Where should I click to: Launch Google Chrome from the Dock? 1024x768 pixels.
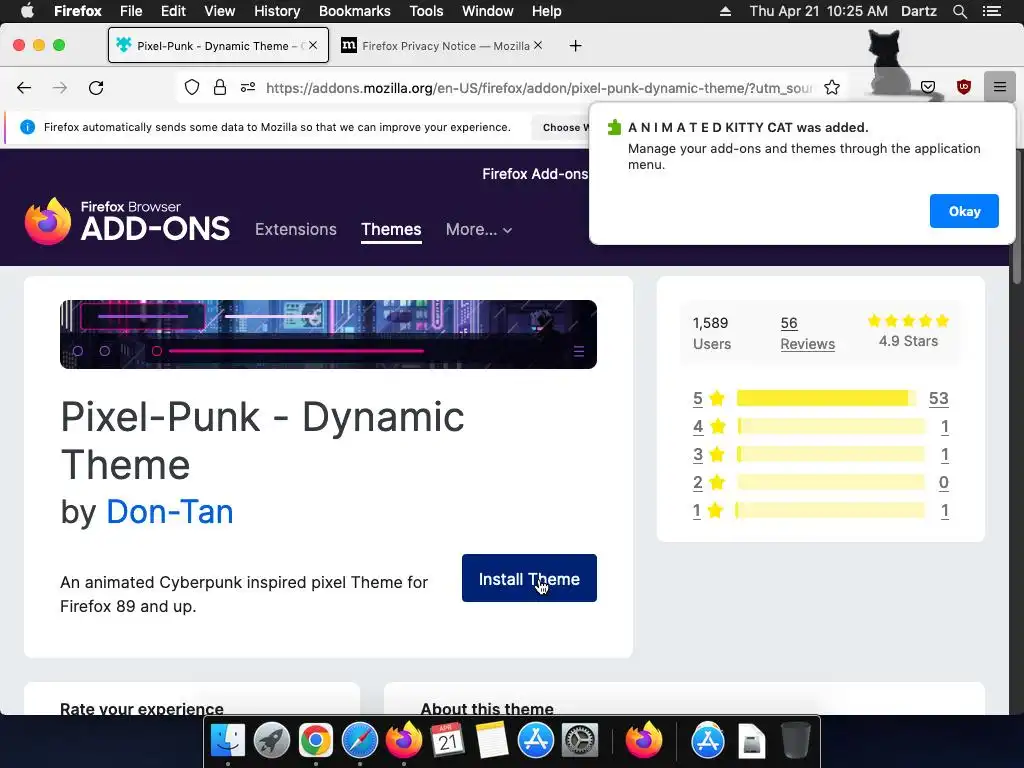(x=315, y=741)
